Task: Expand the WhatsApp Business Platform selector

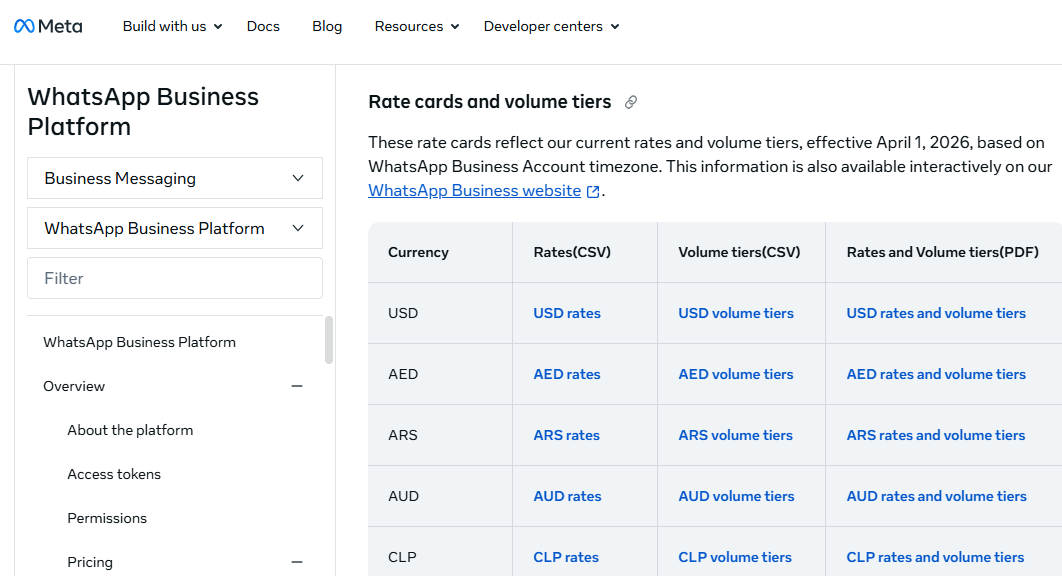Action: tap(175, 228)
